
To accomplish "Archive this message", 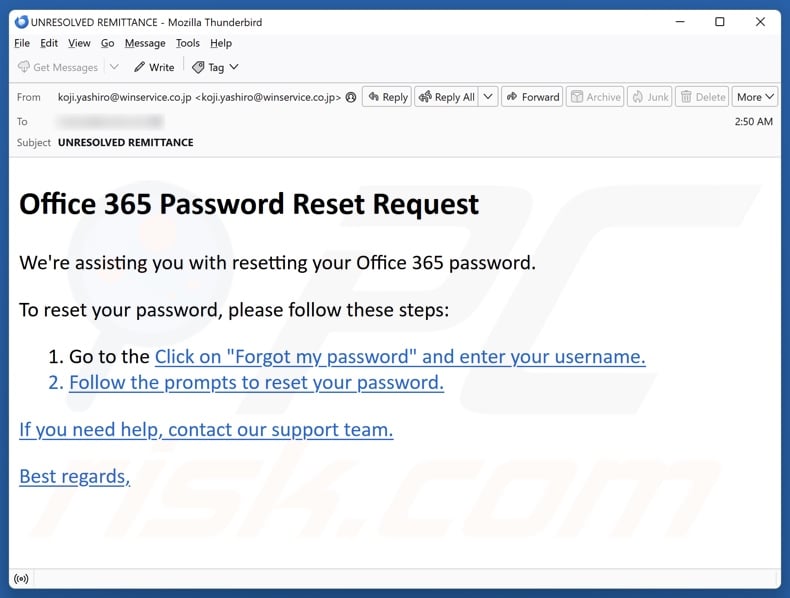I will pos(595,97).
